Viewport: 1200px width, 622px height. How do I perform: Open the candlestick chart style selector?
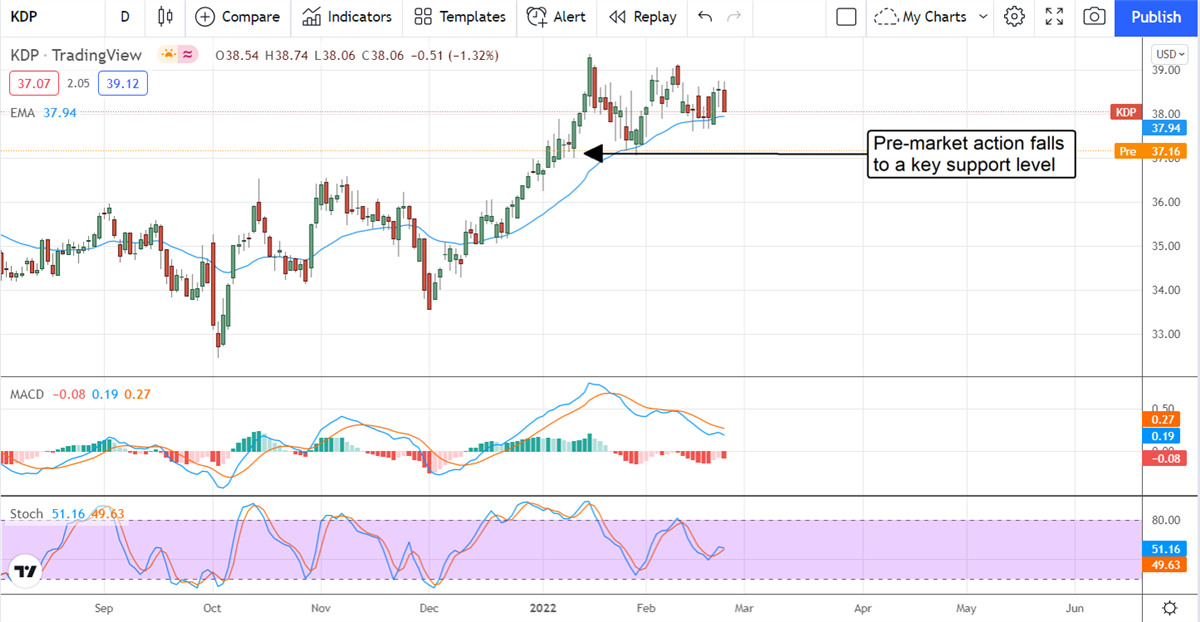point(166,17)
